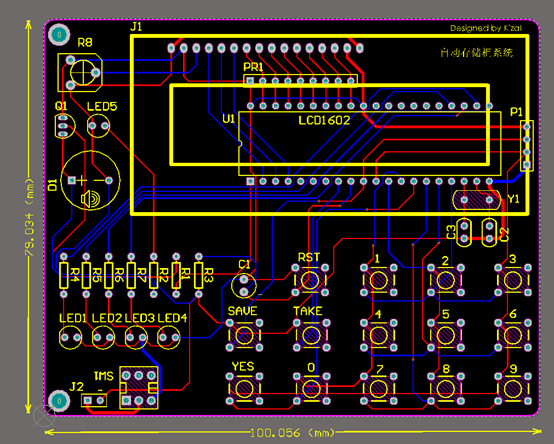Select the C1 capacitor footprint

pos(244,285)
